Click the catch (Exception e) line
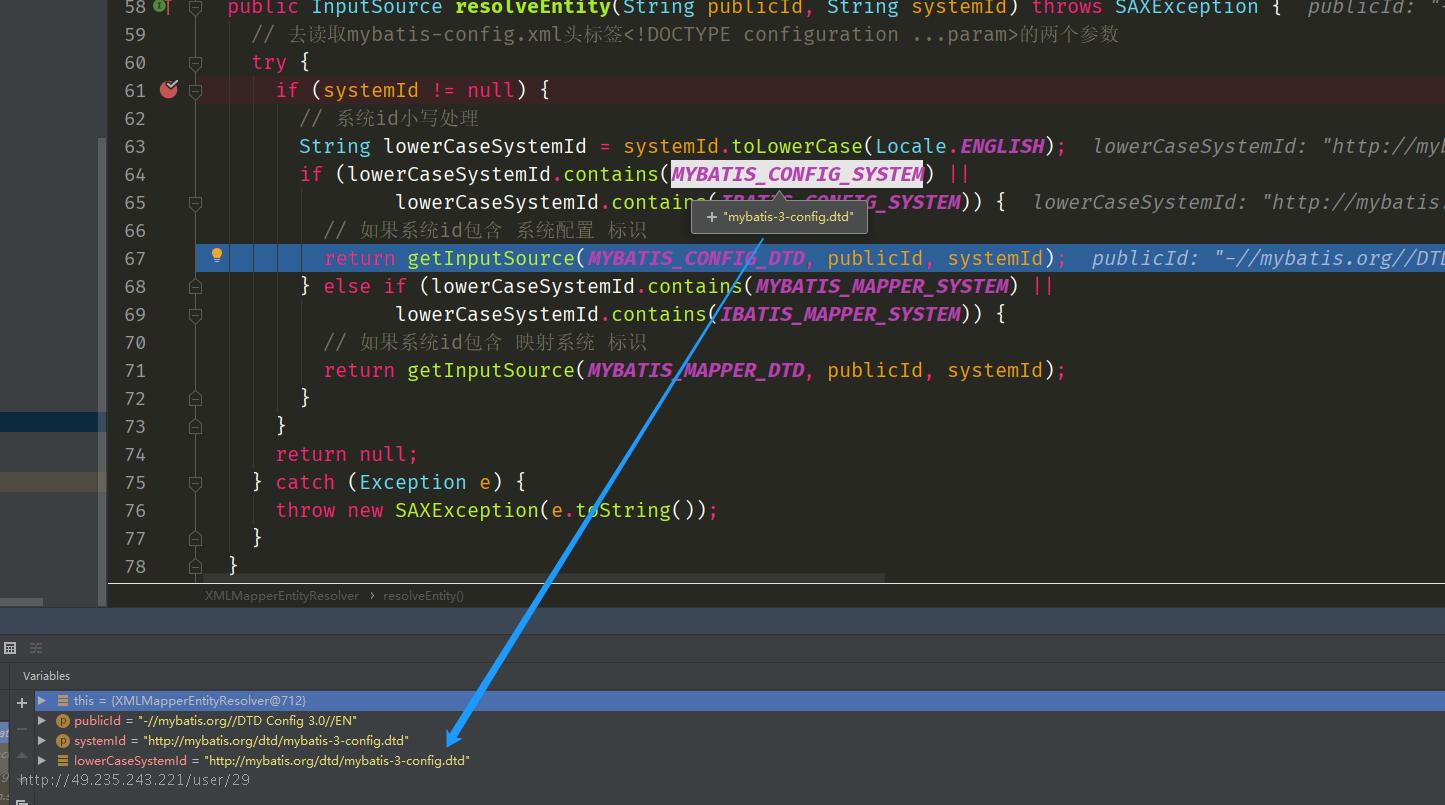Image resolution: width=1445 pixels, height=805 pixels. click(390, 482)
